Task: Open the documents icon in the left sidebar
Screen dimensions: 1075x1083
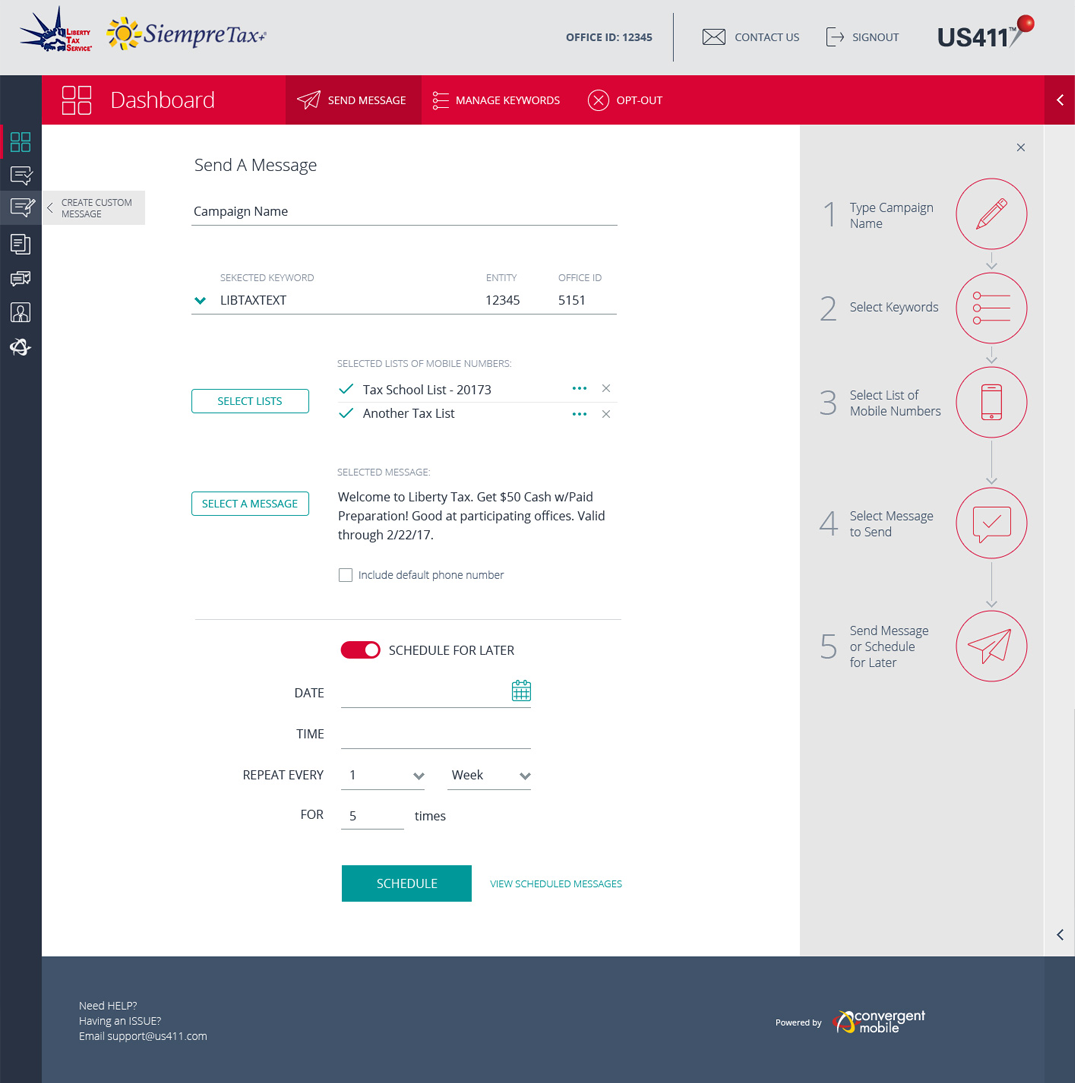Action: (21, 244)
